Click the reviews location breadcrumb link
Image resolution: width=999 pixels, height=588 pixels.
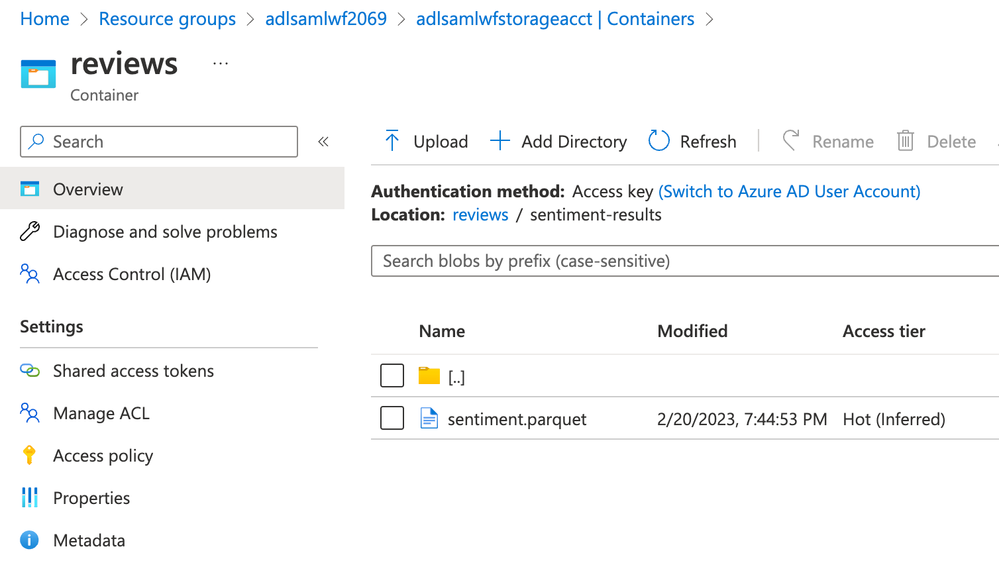(480, 215)
